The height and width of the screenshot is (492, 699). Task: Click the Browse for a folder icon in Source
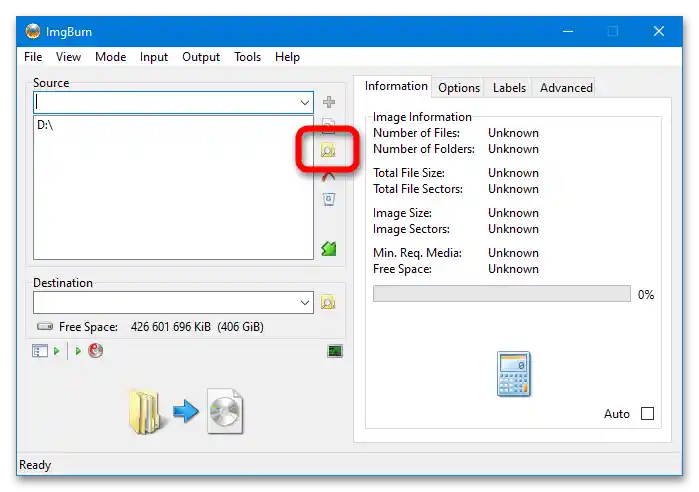(328, 151)
